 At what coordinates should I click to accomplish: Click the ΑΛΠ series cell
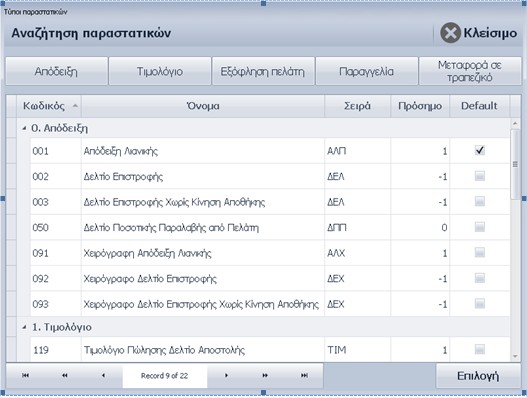(358, 151)
